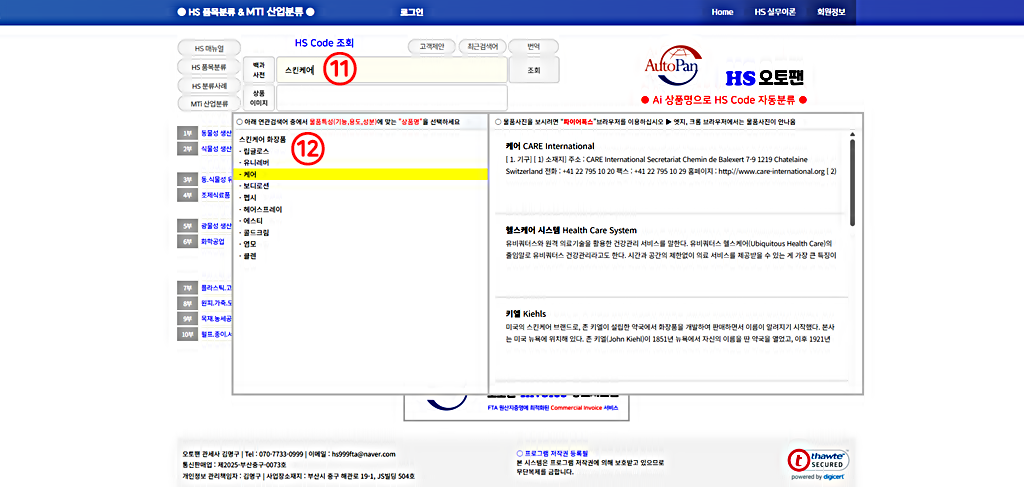Open the HS 품목분류 side button
The image size is (1024, 487).
(x=209, y=67)
